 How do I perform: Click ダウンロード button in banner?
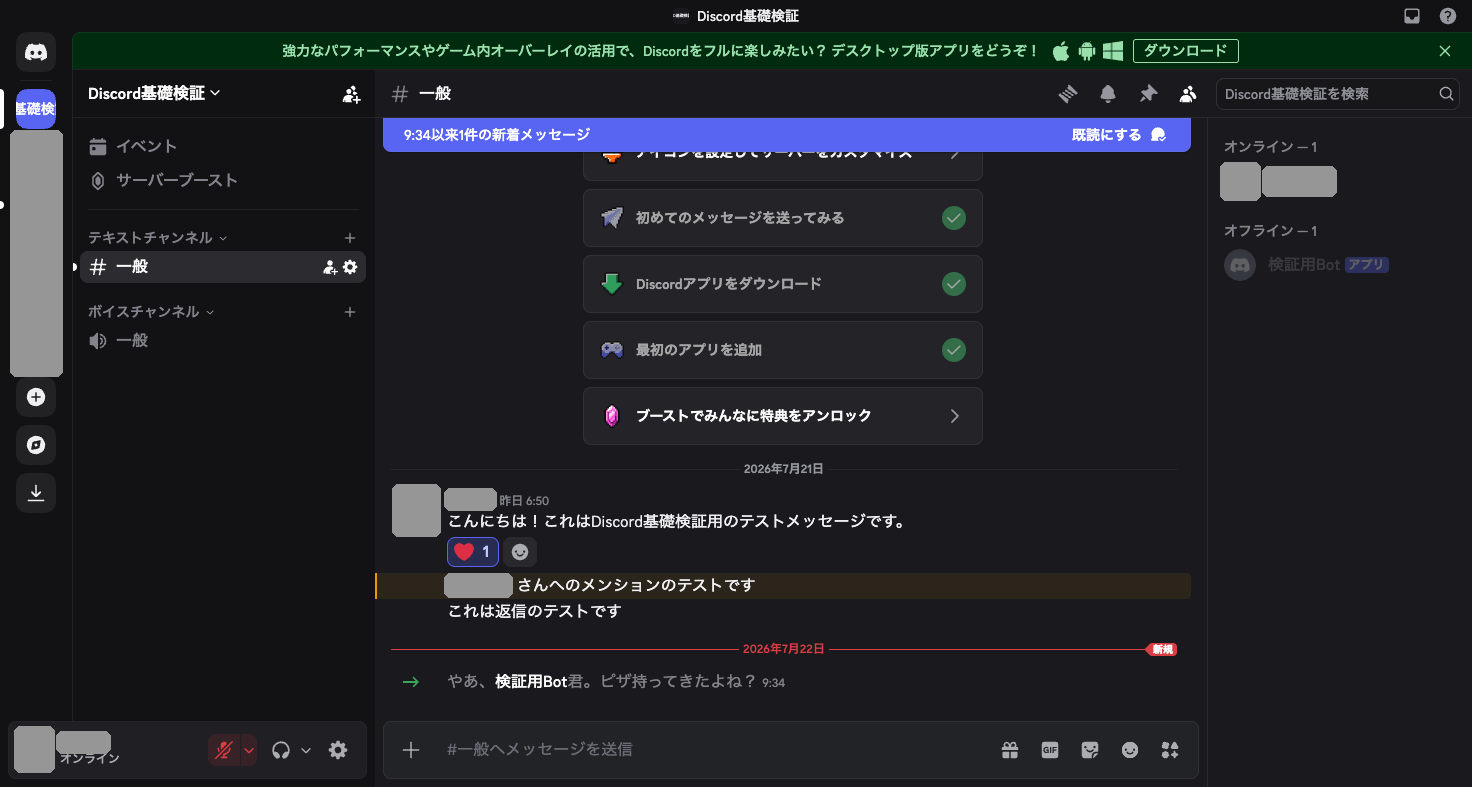(1186, 51)
